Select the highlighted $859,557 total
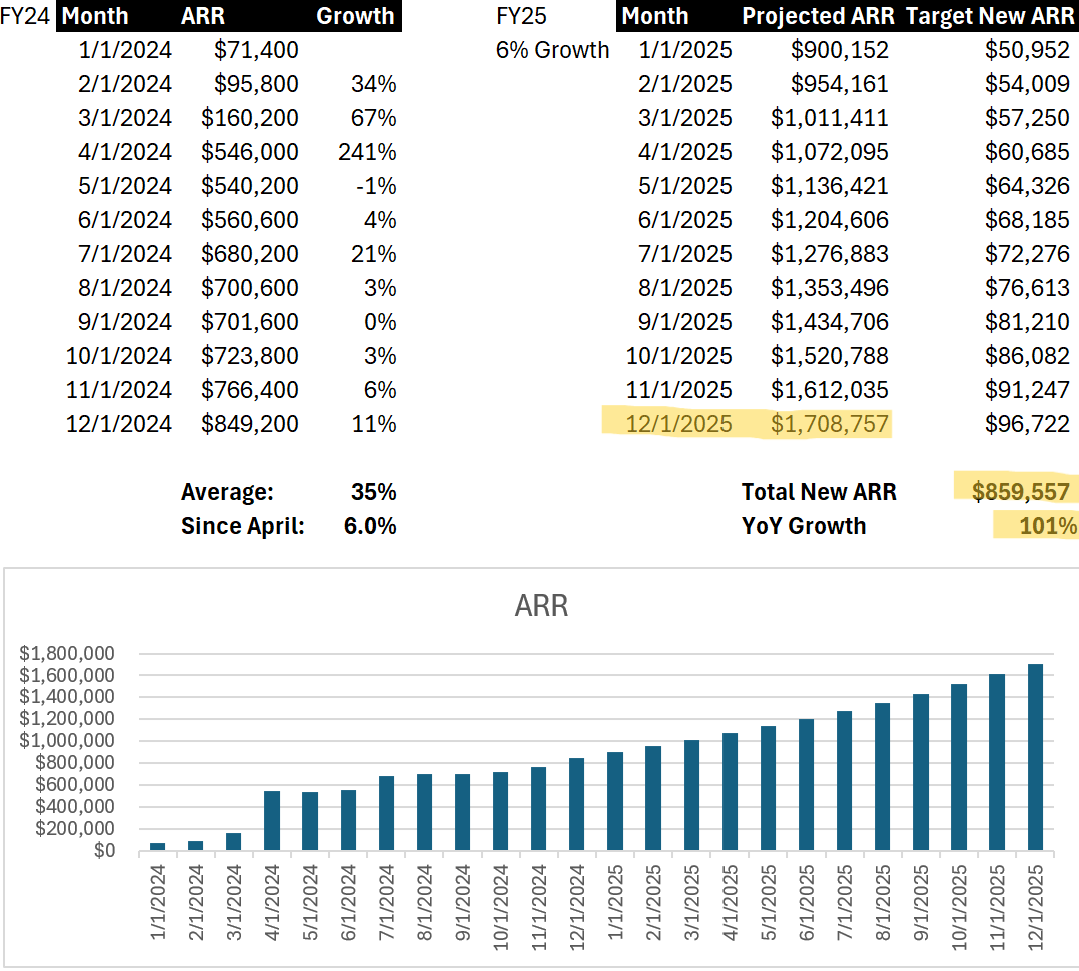 tap(1021, 492)
